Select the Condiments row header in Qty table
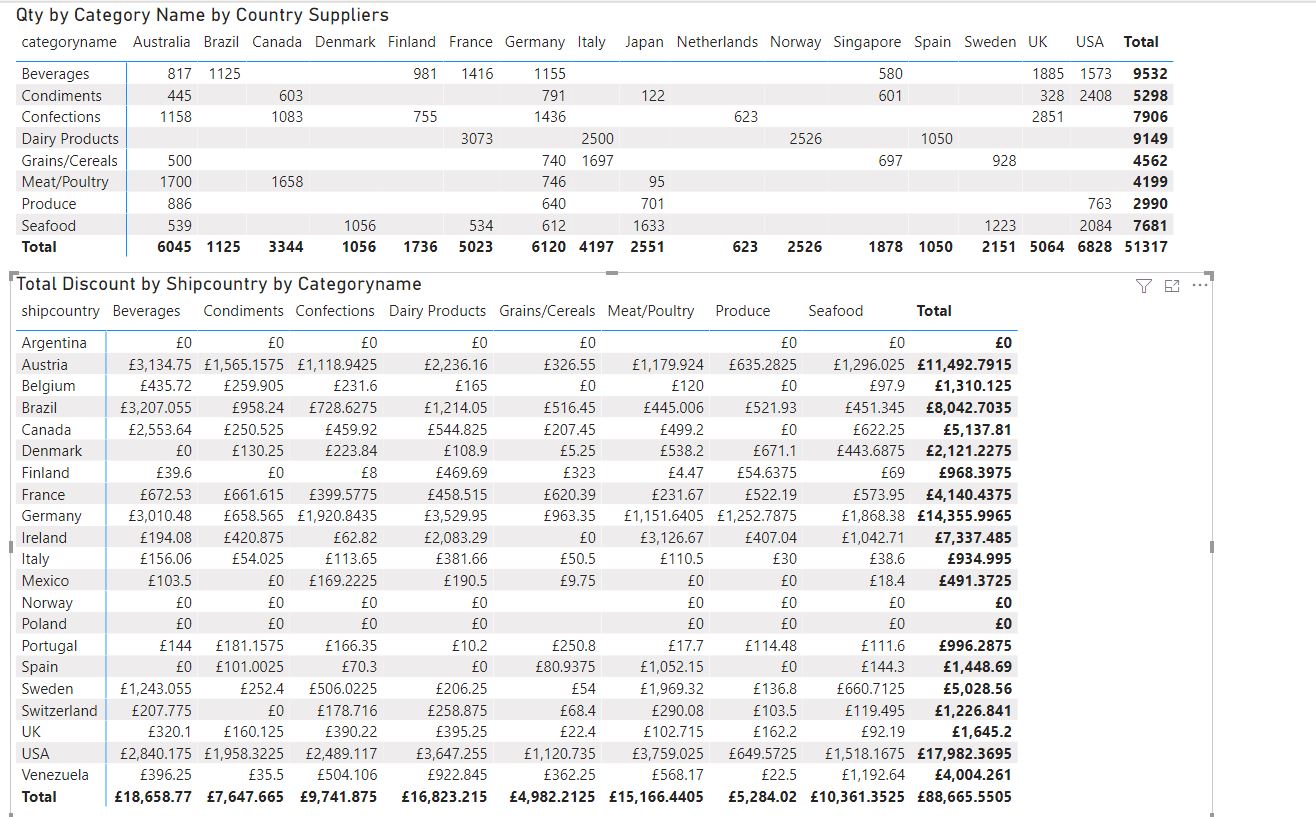Viewport: 1316px width, 817px height. click(61, 96)
